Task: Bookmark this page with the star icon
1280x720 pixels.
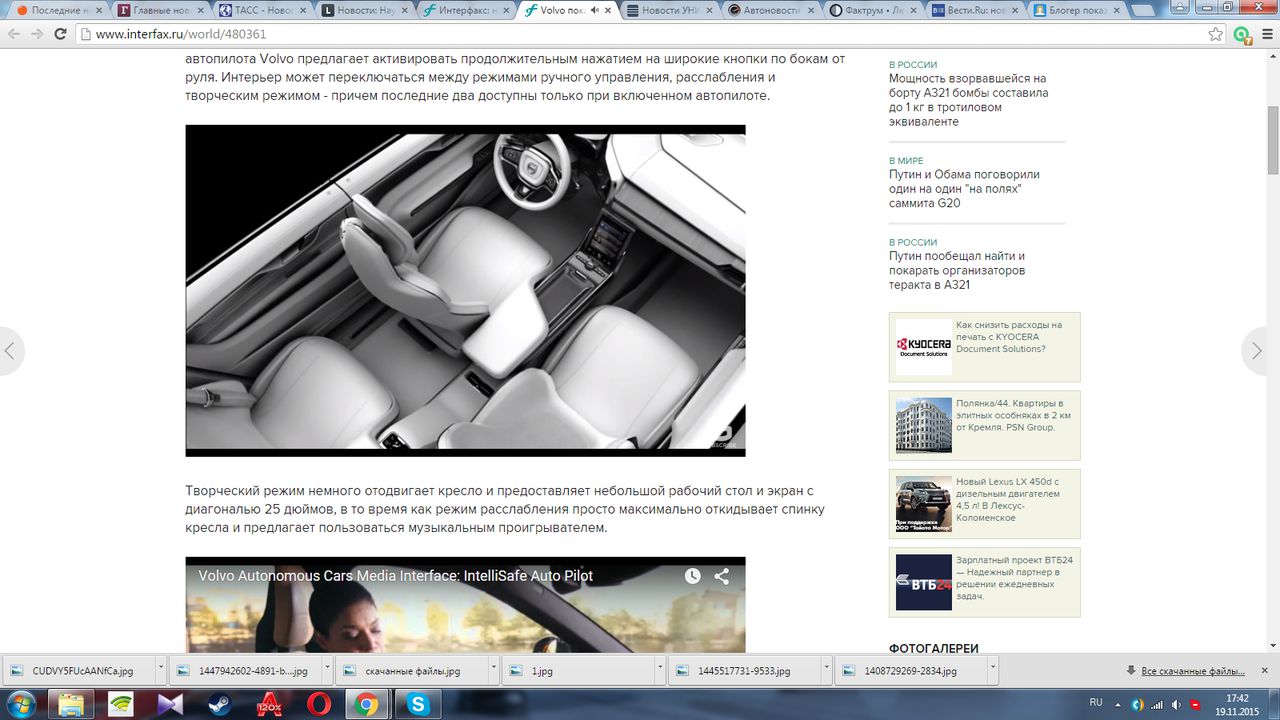Action: point(1216,34)
